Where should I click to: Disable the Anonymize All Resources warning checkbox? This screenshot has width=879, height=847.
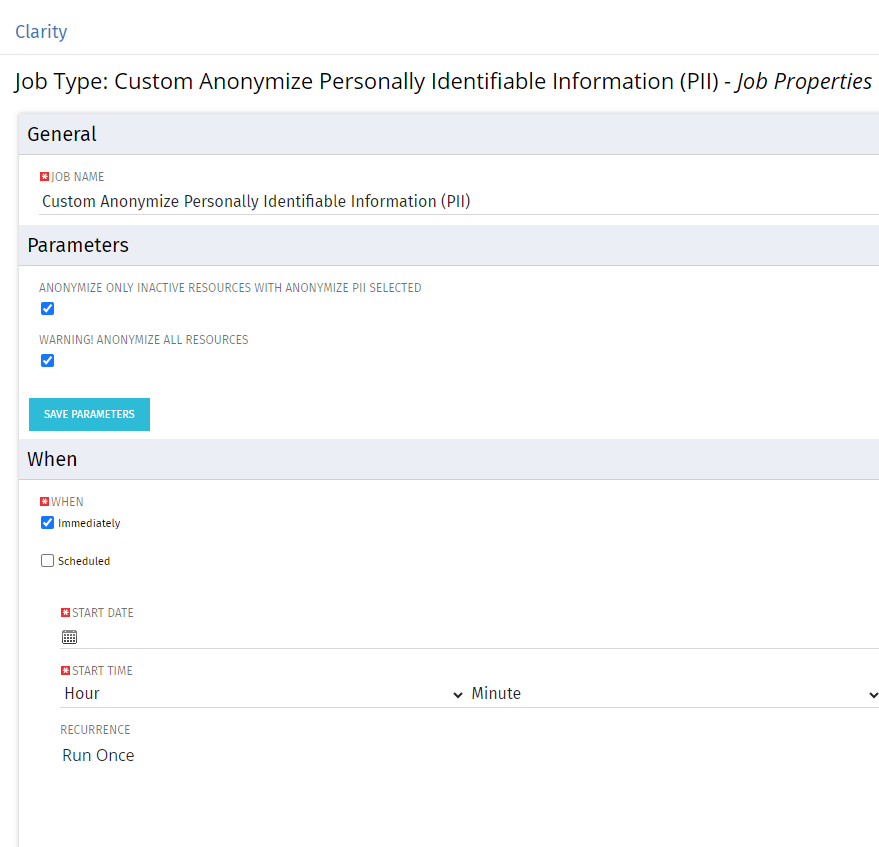[x=47, y=360]
